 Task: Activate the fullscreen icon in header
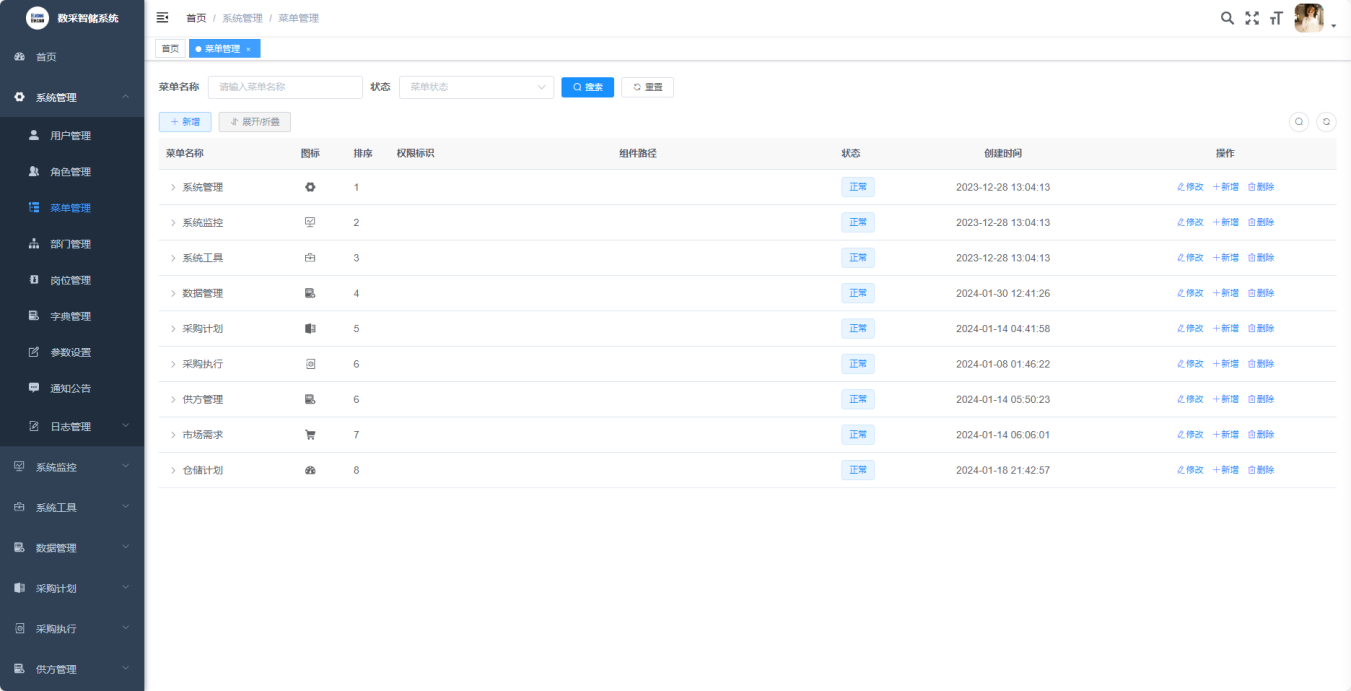(1252, 18)
